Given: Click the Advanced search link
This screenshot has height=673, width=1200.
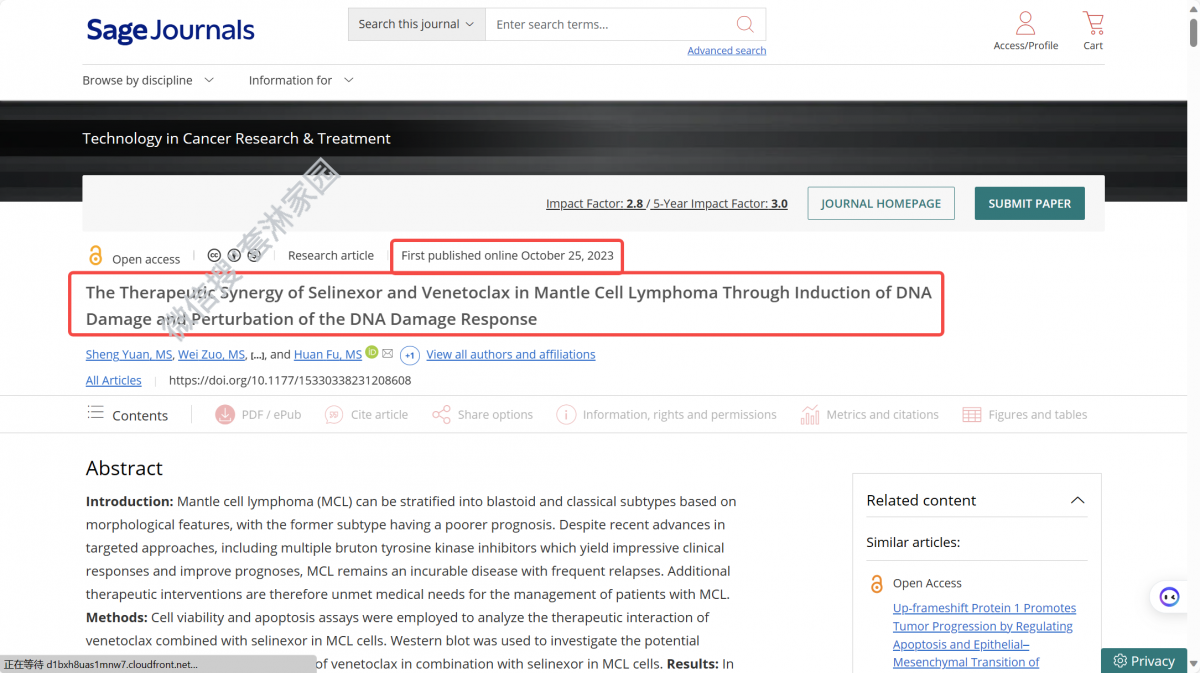Looking at the screenshot, I should click(x=726, y=51).
